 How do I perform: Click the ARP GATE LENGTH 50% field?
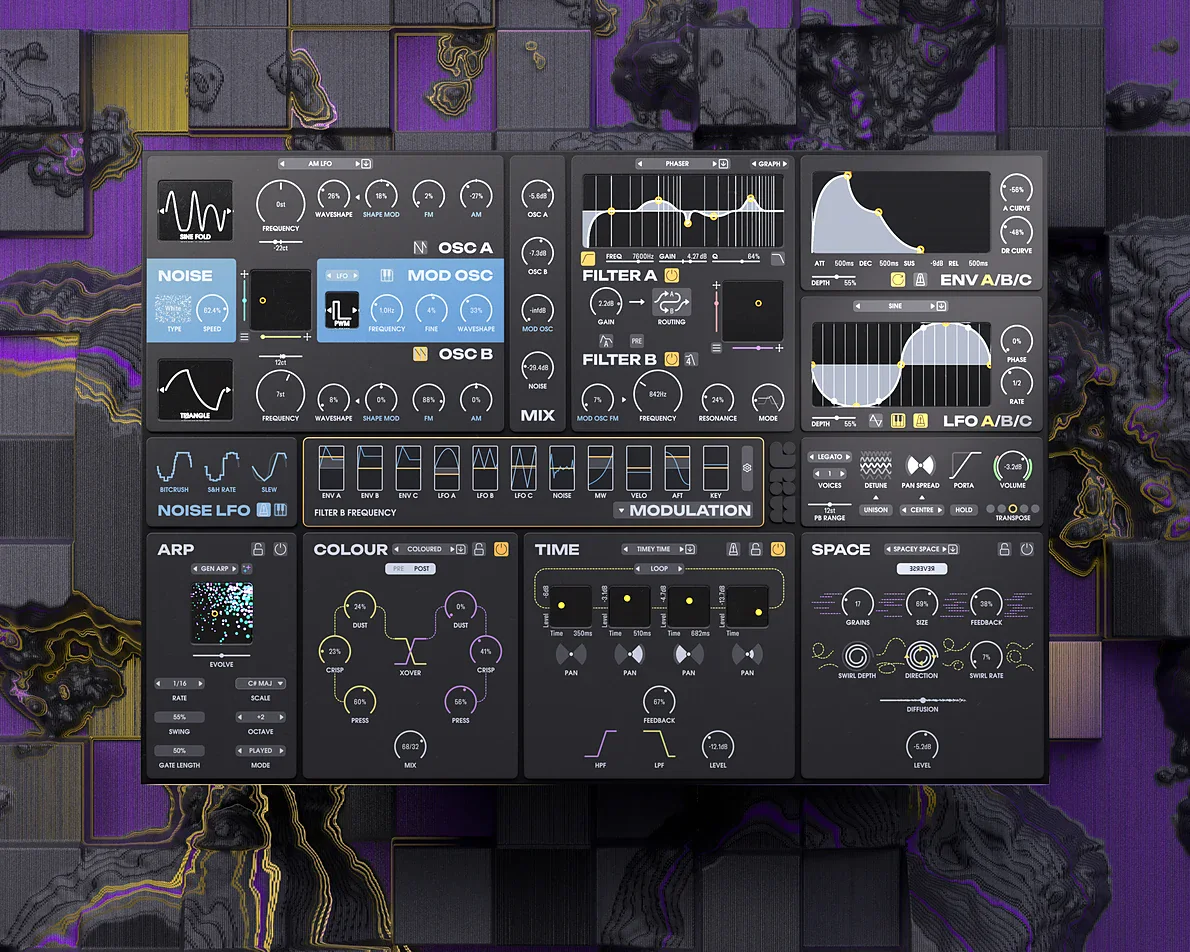(179, 750)
